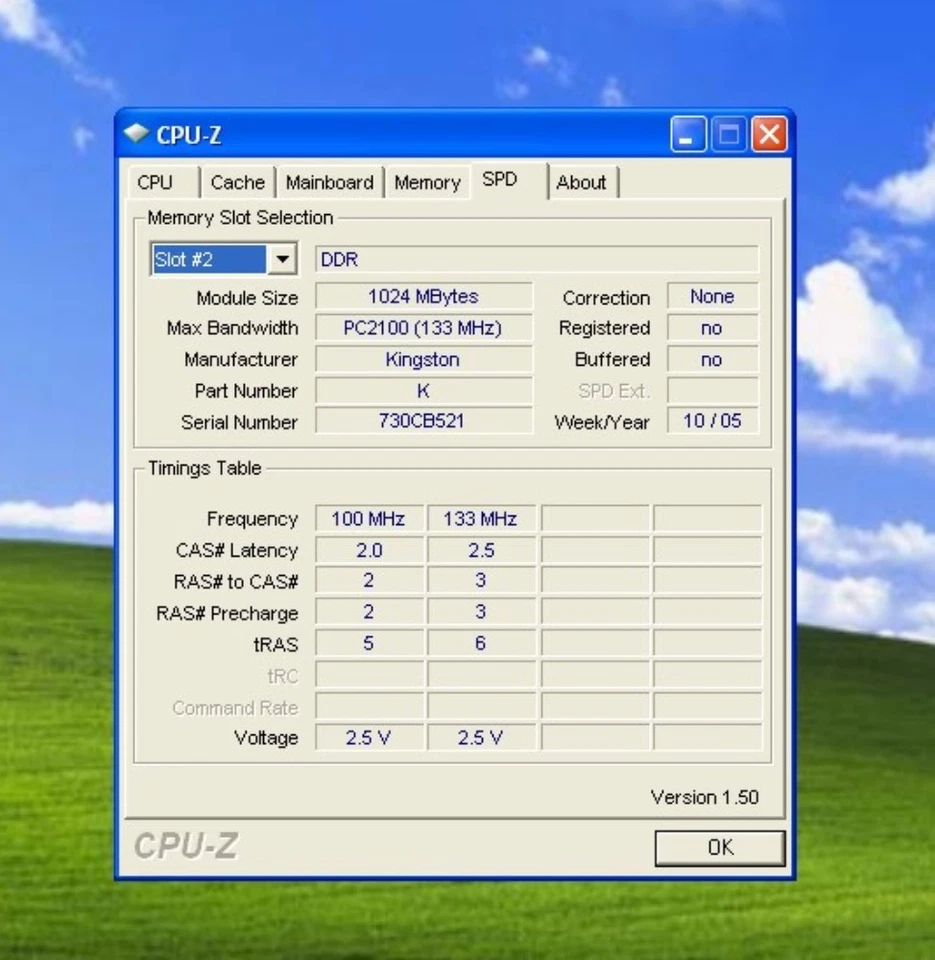
Task: Click the Correction None field
Action: pyautogui.click(x=712, y=296)
